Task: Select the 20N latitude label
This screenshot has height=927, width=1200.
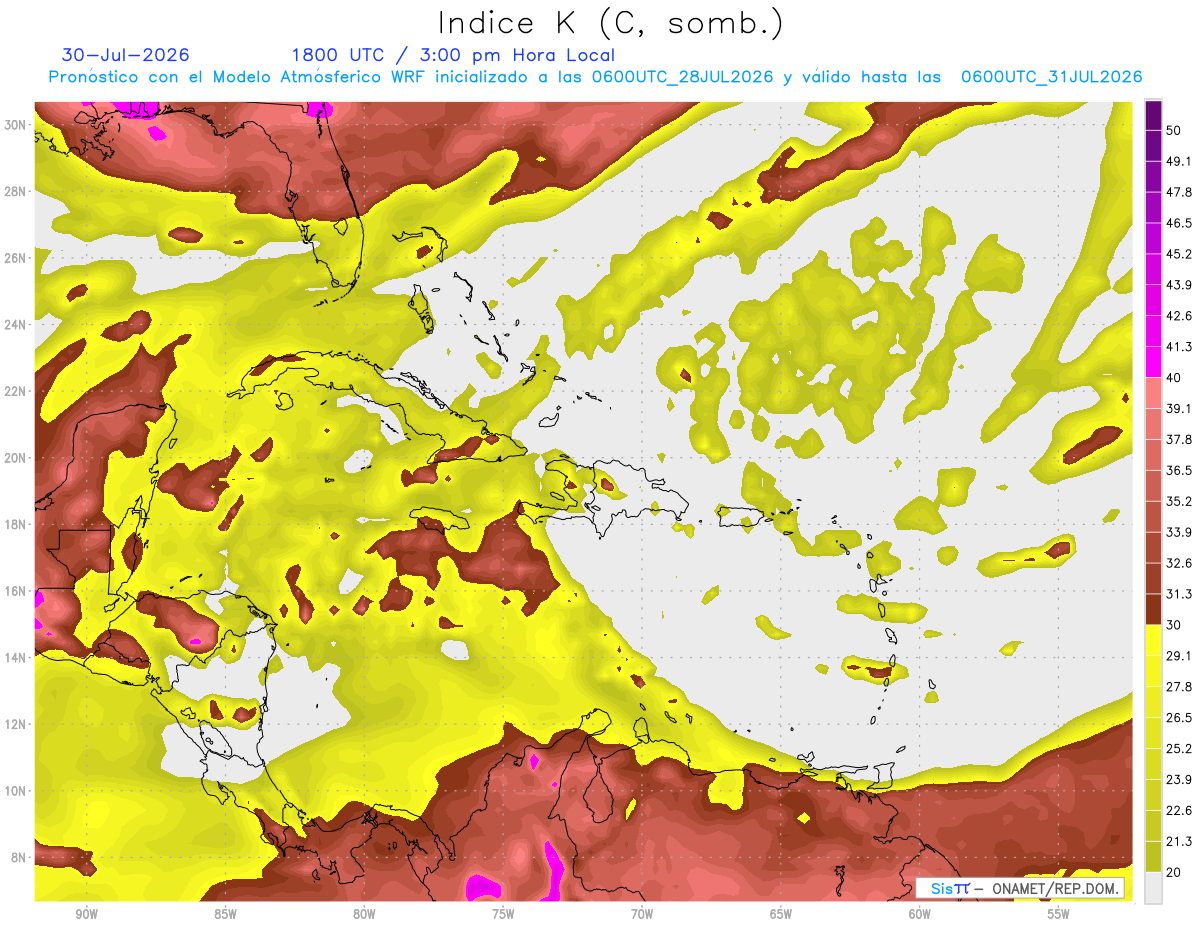Action: (x=16, y=458)
